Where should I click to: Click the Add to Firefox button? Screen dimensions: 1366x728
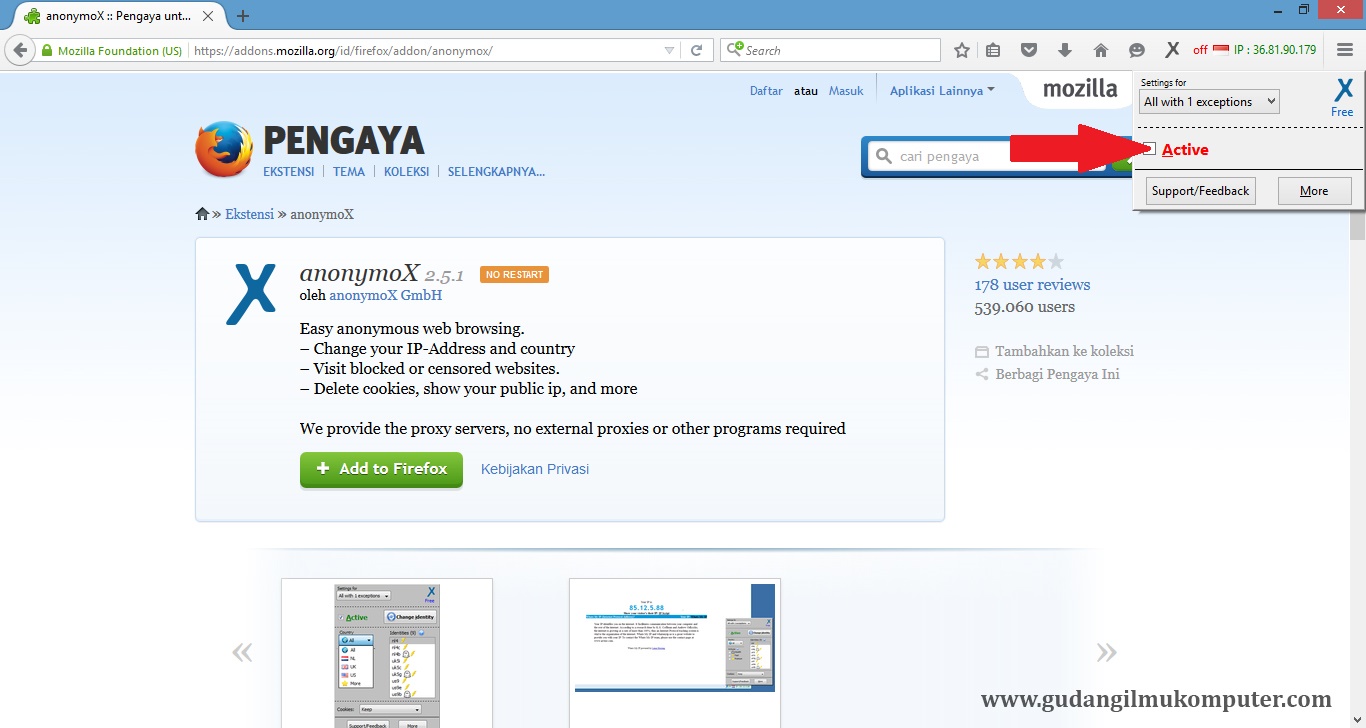point(381,469)
